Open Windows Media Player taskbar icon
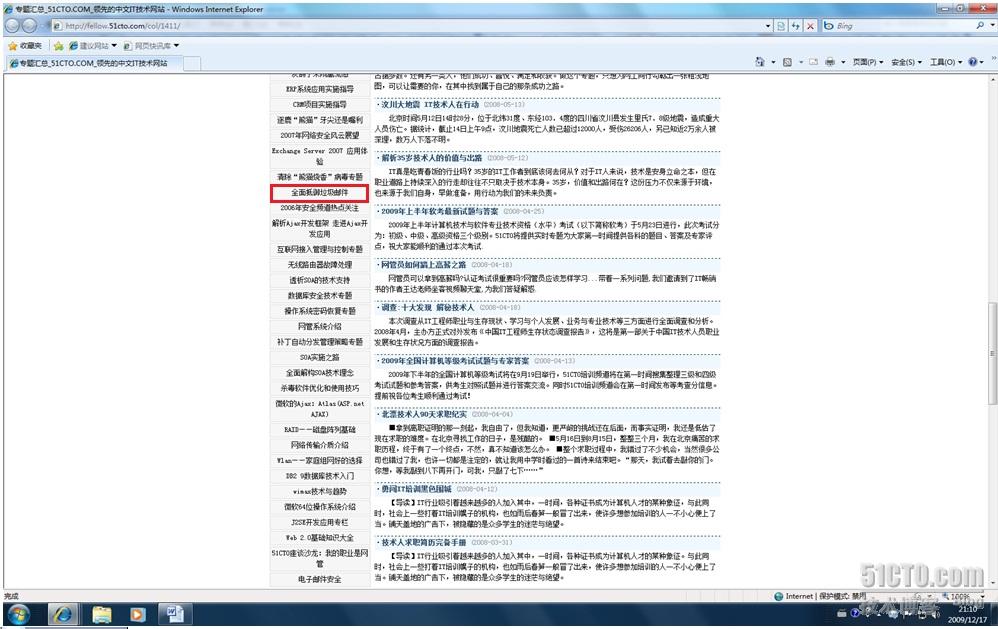The width and height of the screenshot is (998, 629). pos(137,614)
